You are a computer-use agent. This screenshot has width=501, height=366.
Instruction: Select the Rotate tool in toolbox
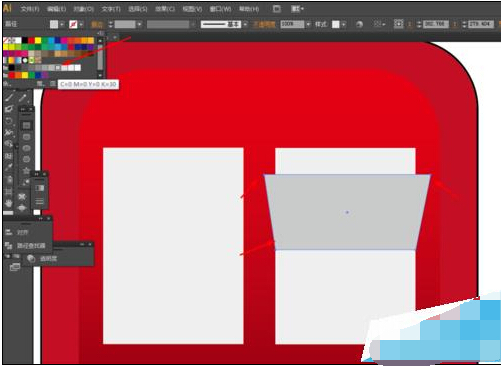pos(9,121)
